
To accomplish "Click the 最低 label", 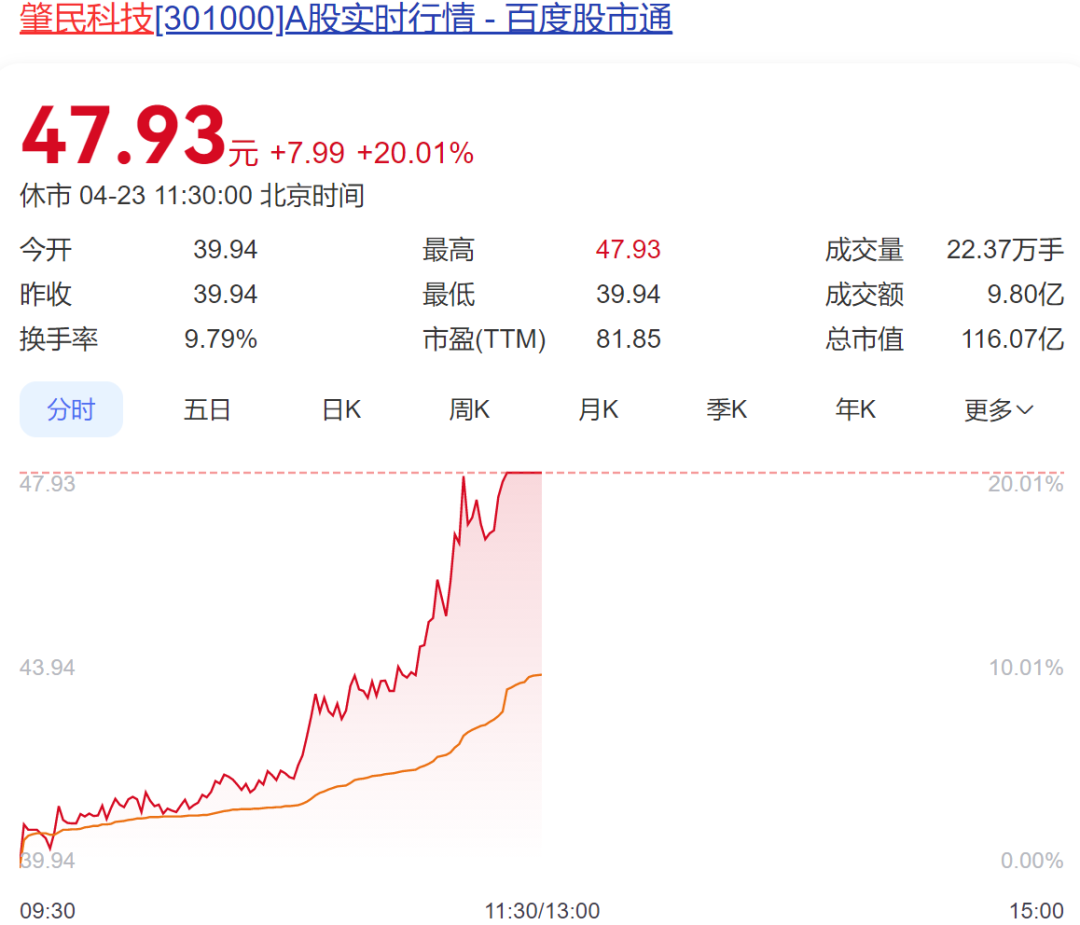I will tap(448, 294).
